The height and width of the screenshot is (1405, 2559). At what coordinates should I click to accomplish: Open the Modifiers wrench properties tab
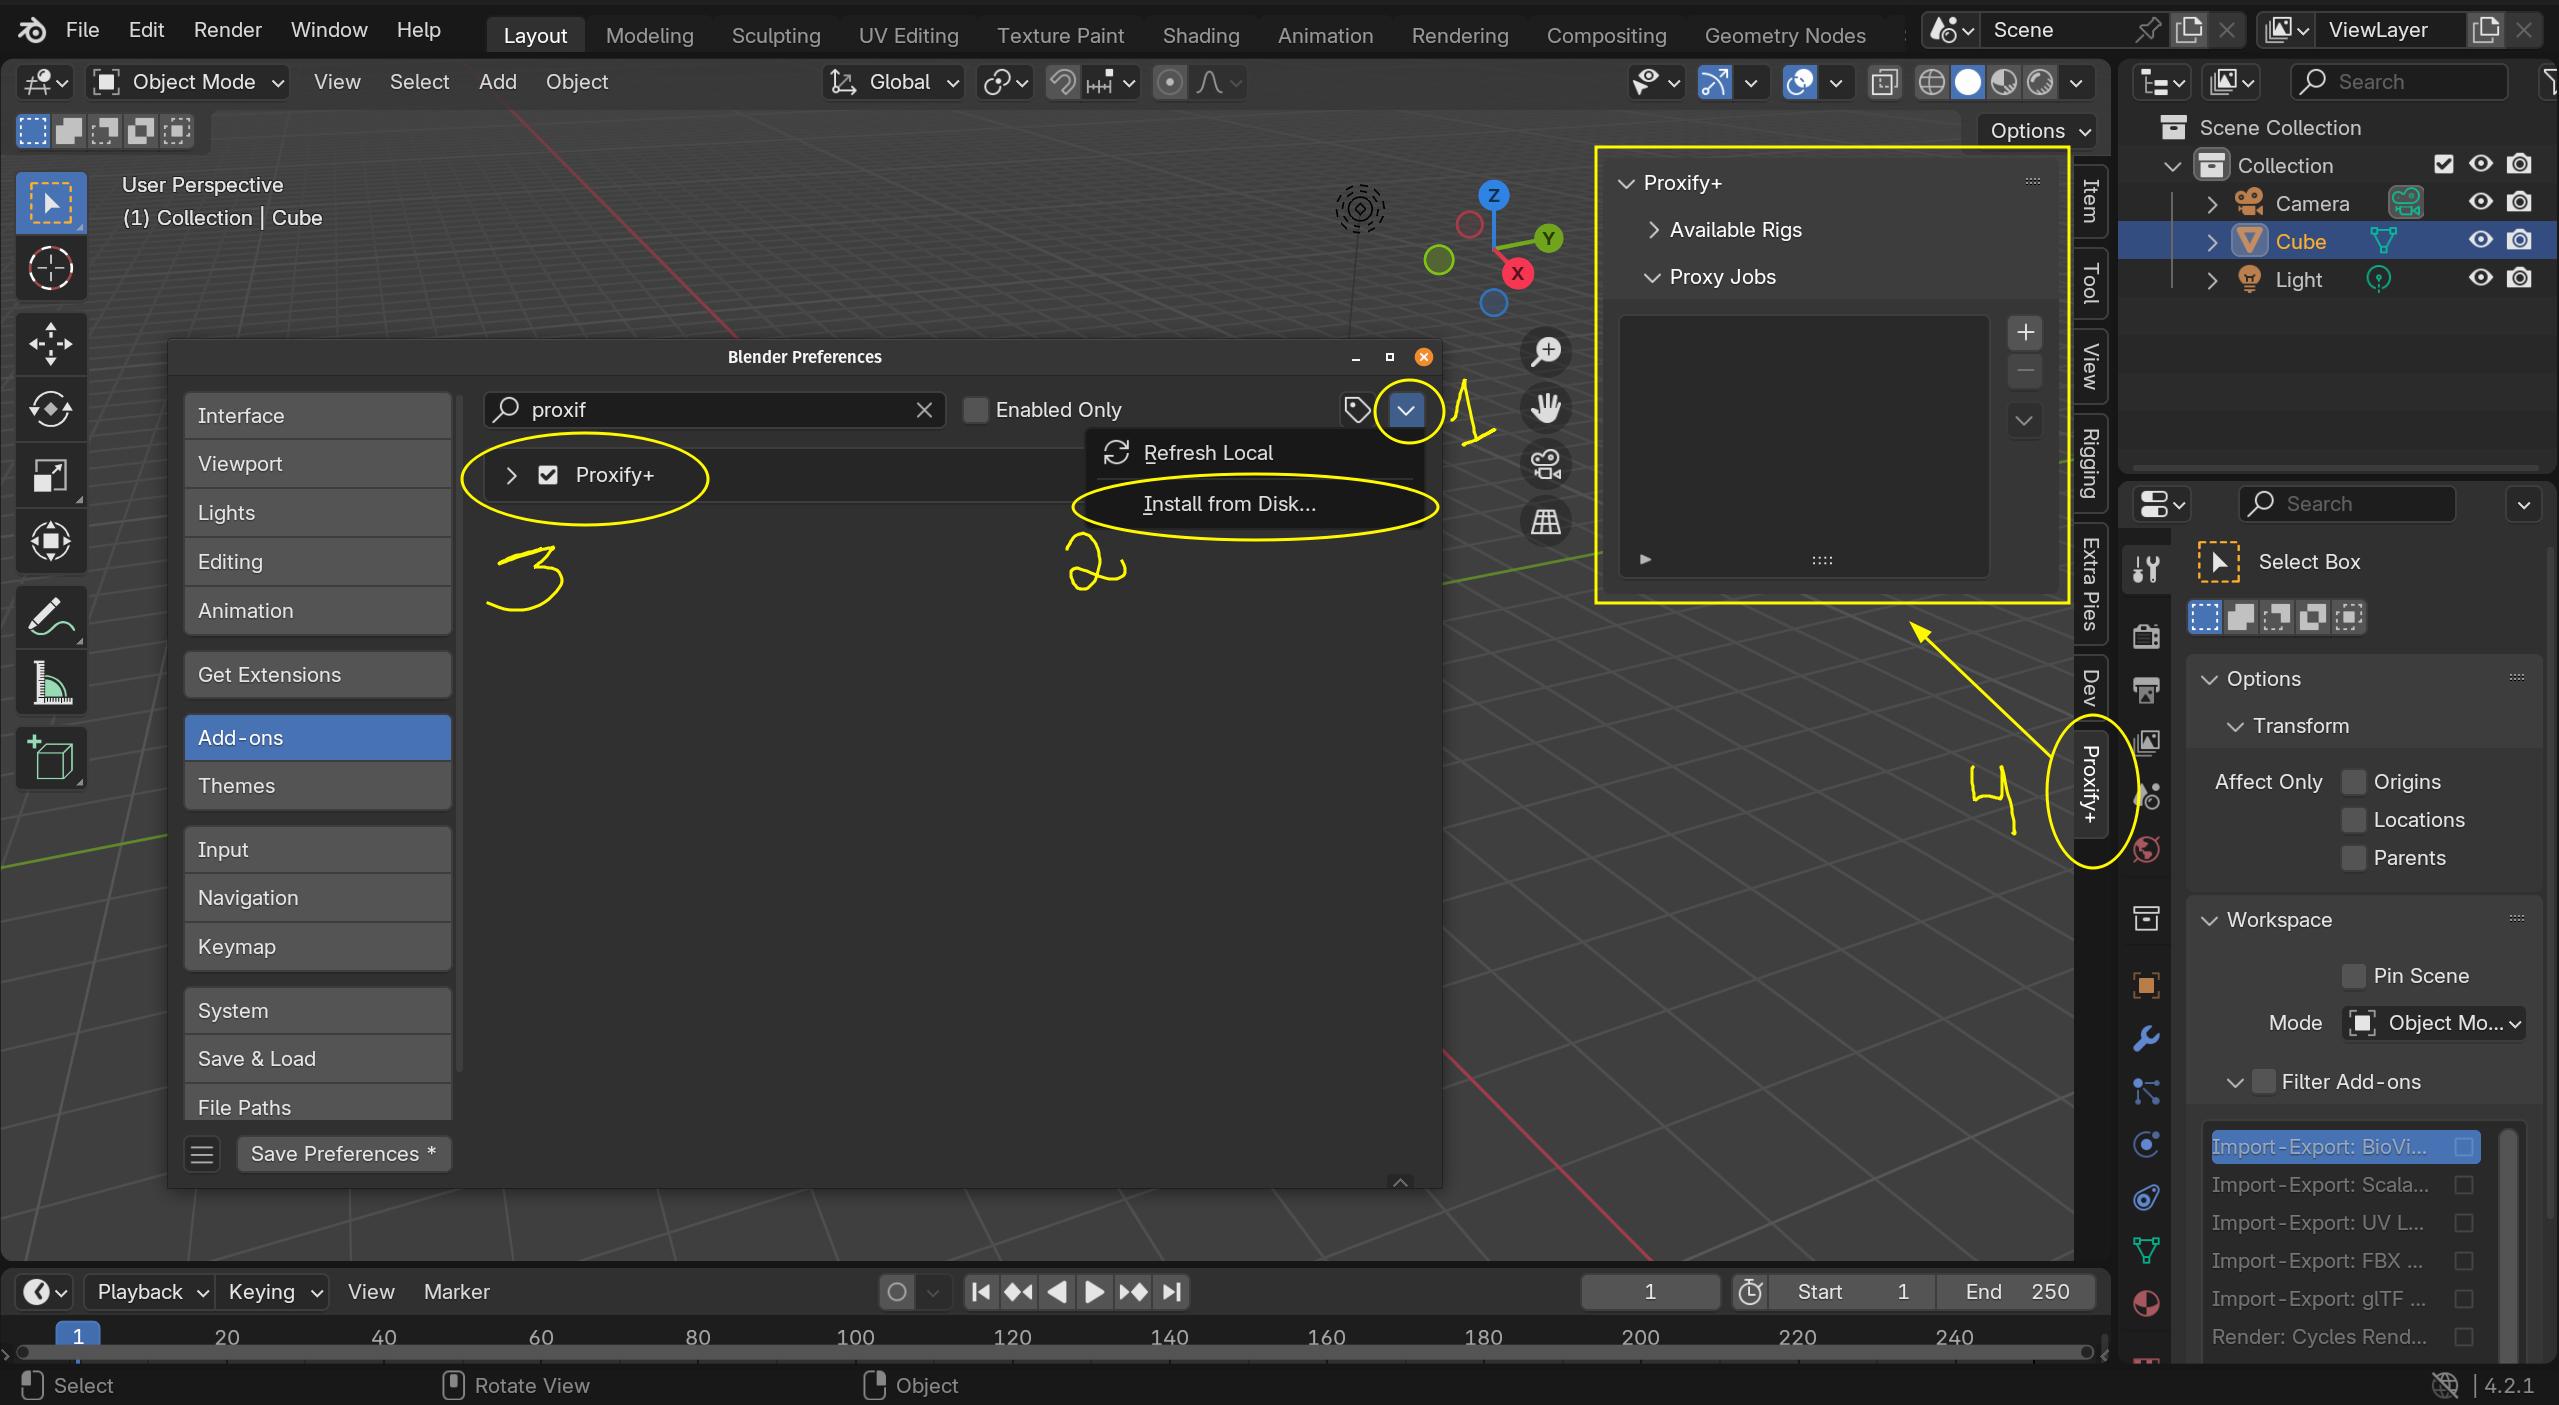[2146, 1038]
